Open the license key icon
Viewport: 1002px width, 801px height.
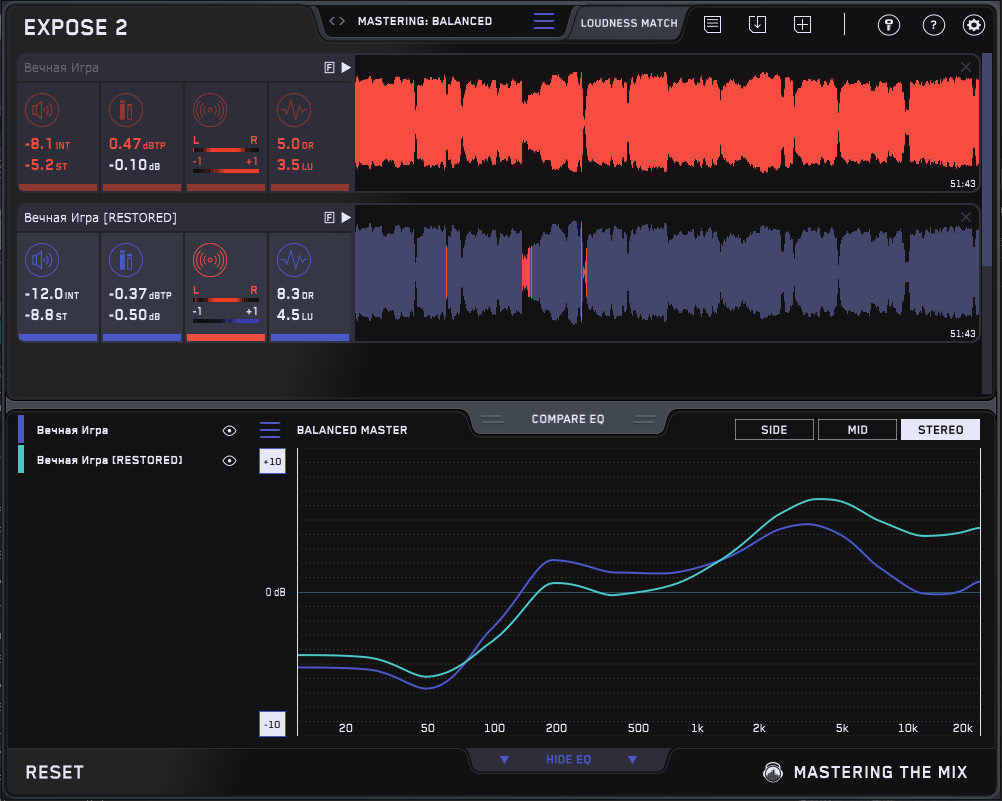click(889, 25)
